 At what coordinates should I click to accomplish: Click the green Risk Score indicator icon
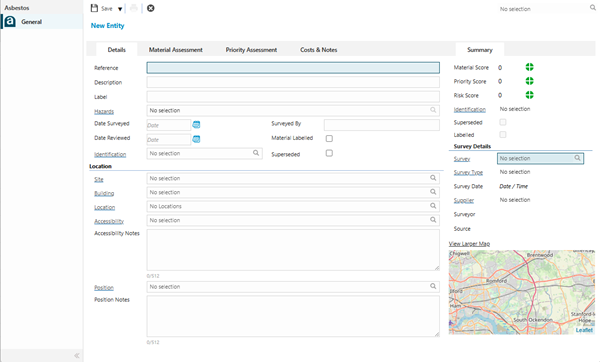(530, 95)
